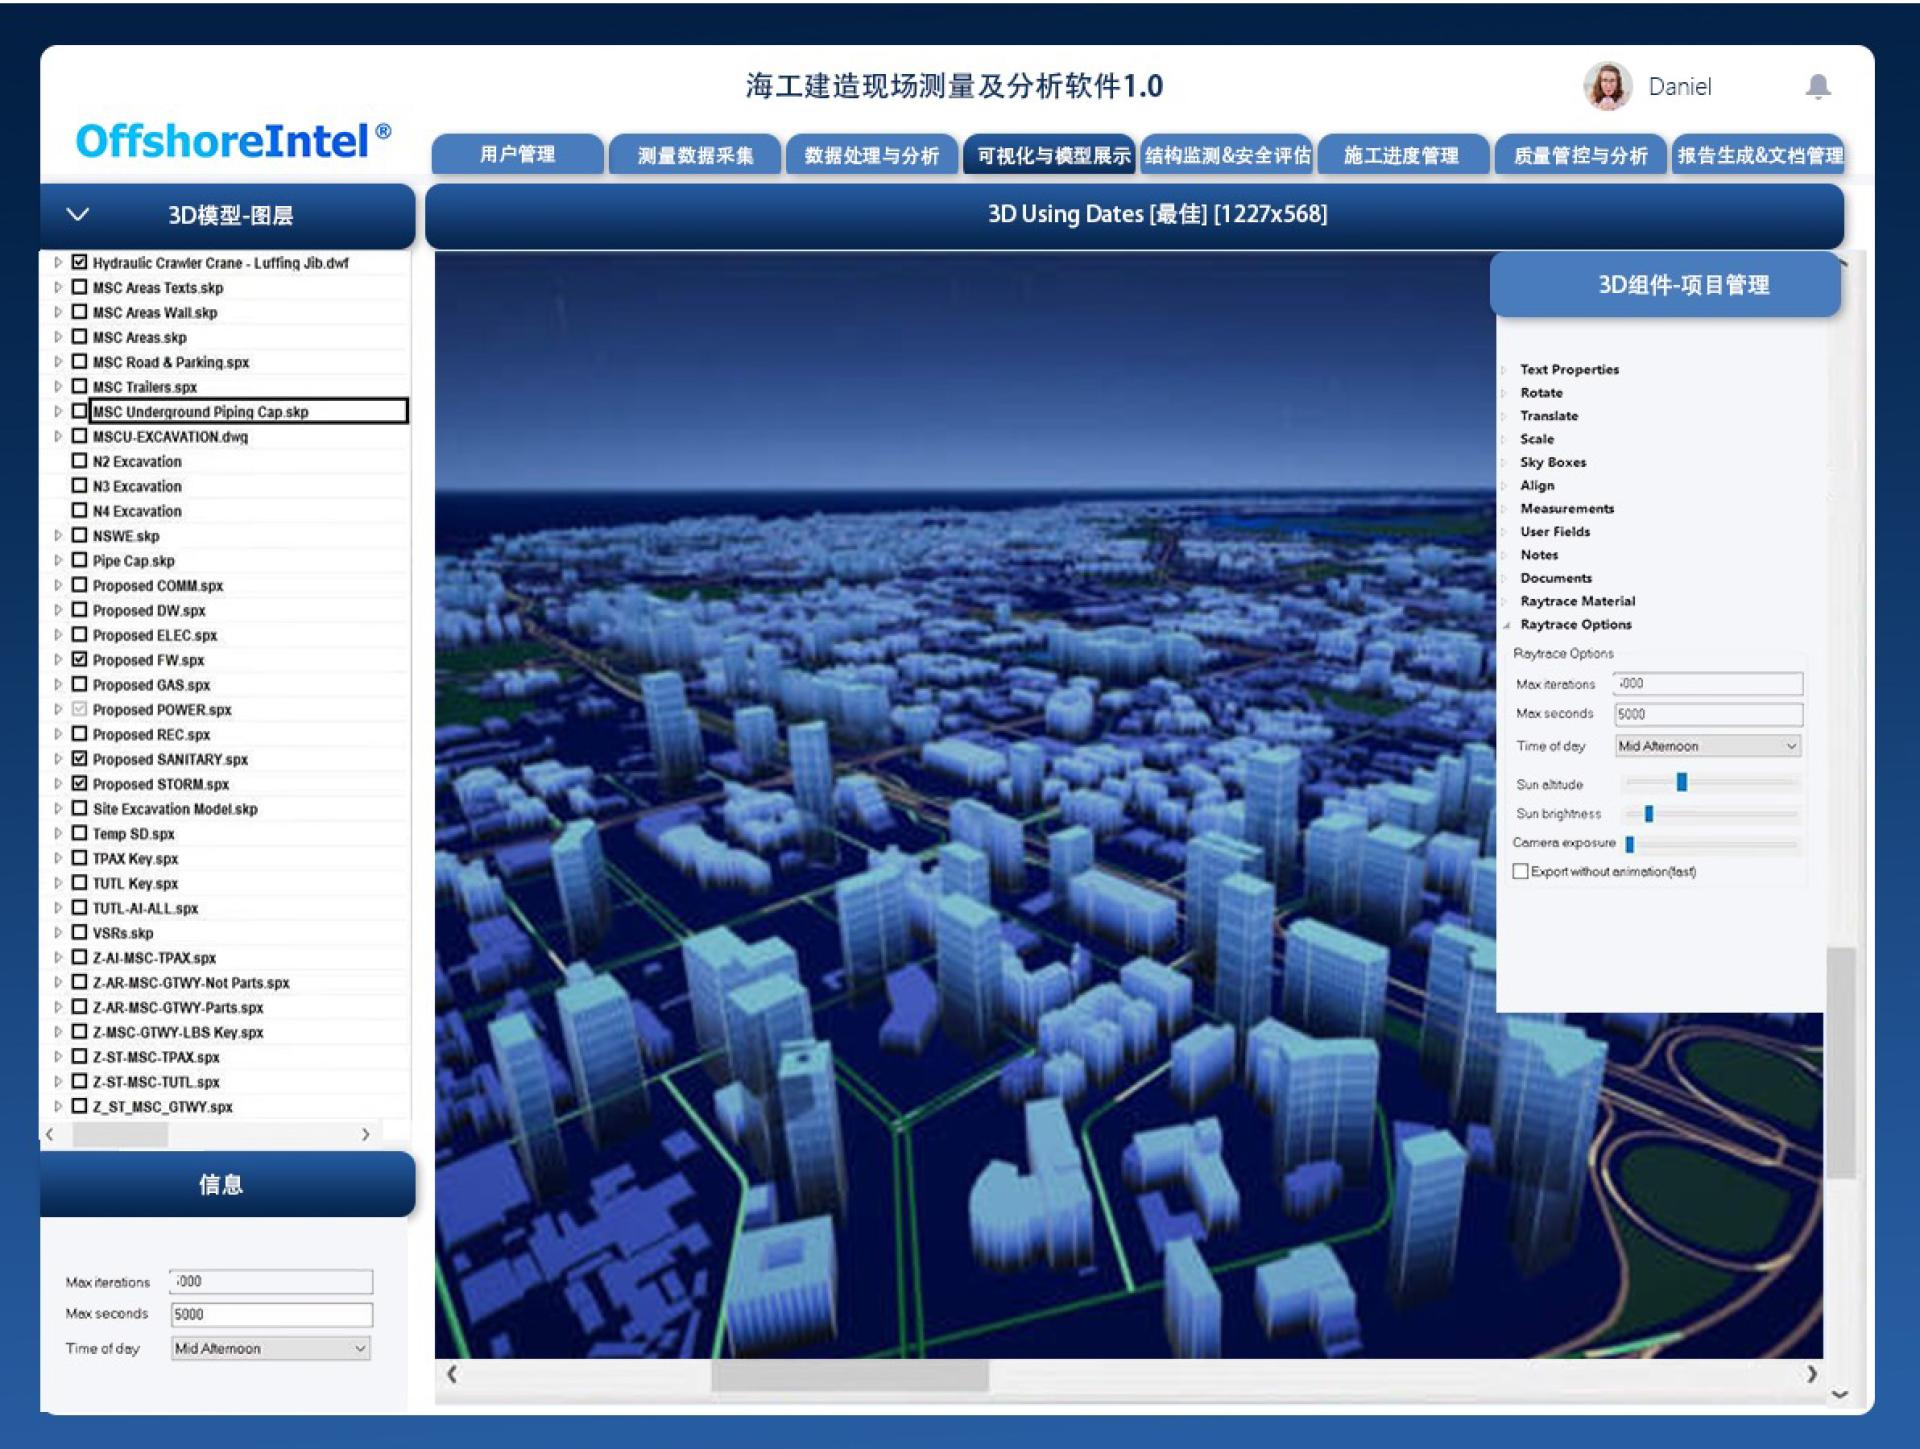Open Sky Boxes properties item

click(1553, 462)
